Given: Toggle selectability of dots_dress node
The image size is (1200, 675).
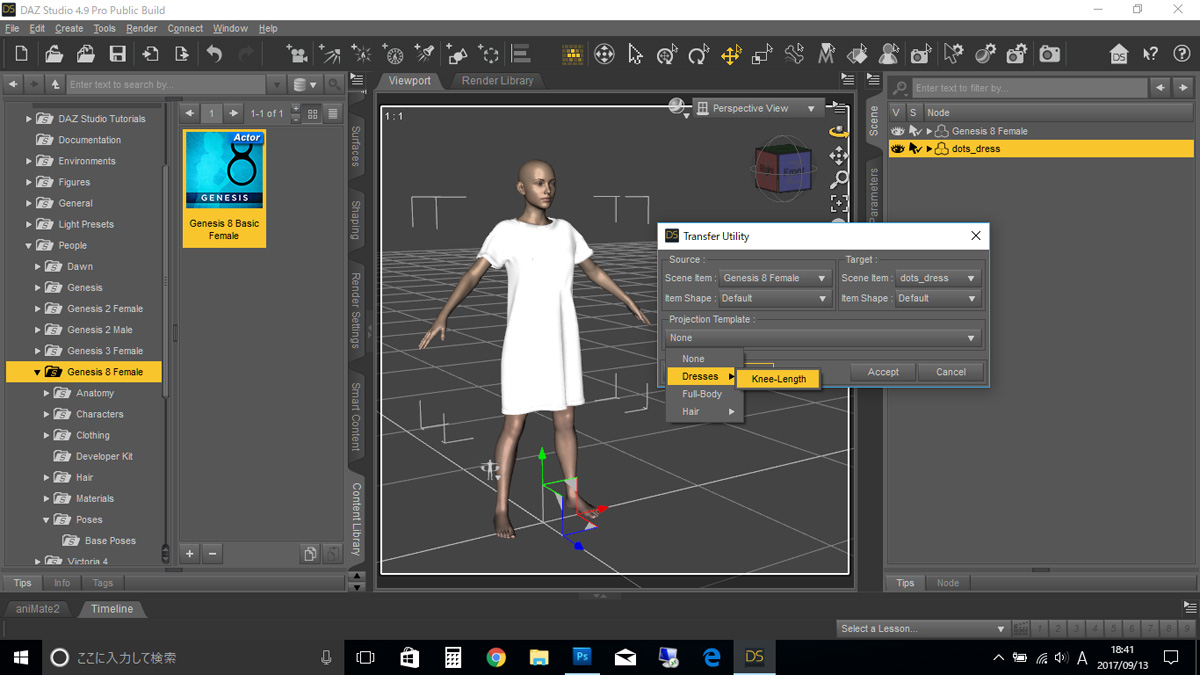Looking at the screenshot, I should 914,149.
